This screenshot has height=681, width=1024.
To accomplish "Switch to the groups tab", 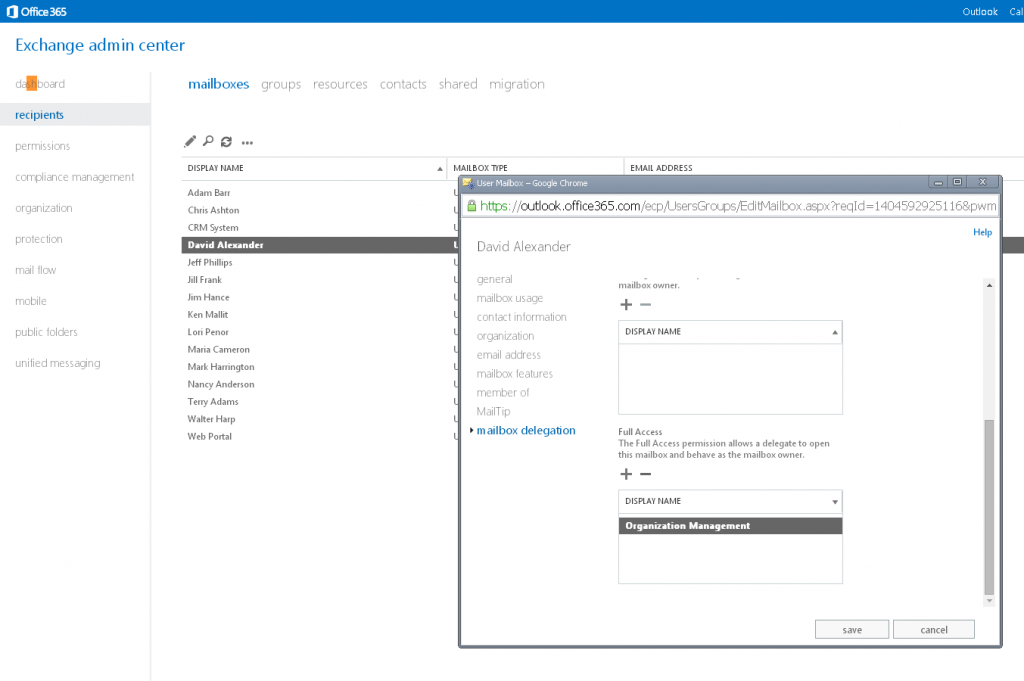I will click(x=281, y=84).
